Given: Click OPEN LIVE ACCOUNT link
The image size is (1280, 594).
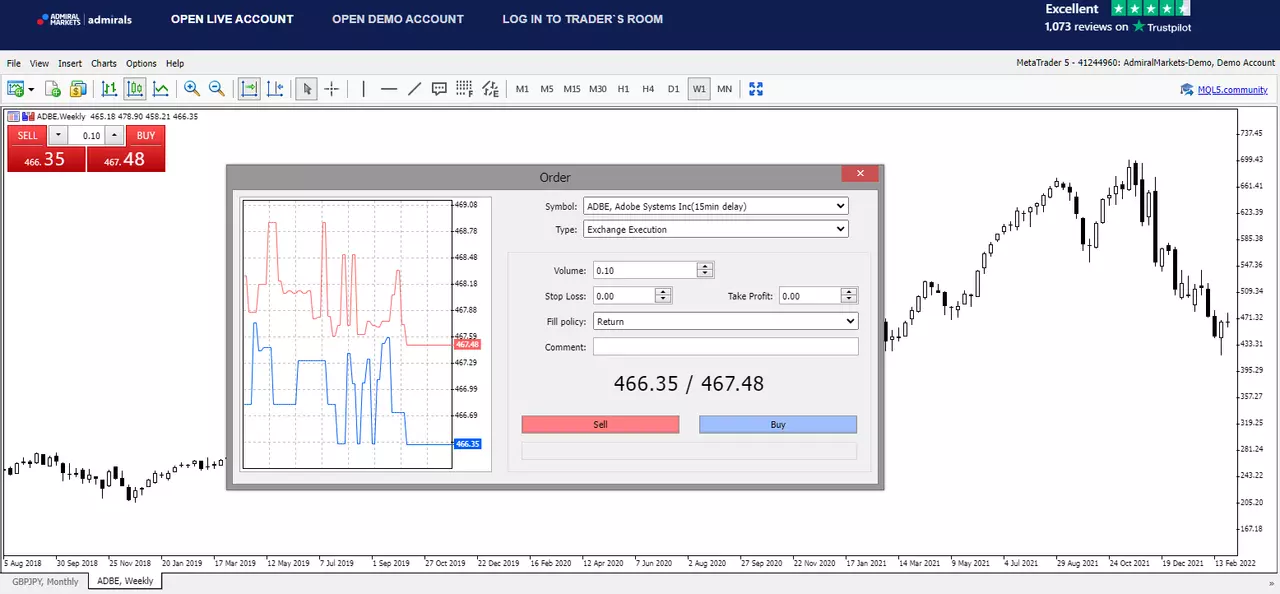Looking at the screenshot, I should click(232, 19).
